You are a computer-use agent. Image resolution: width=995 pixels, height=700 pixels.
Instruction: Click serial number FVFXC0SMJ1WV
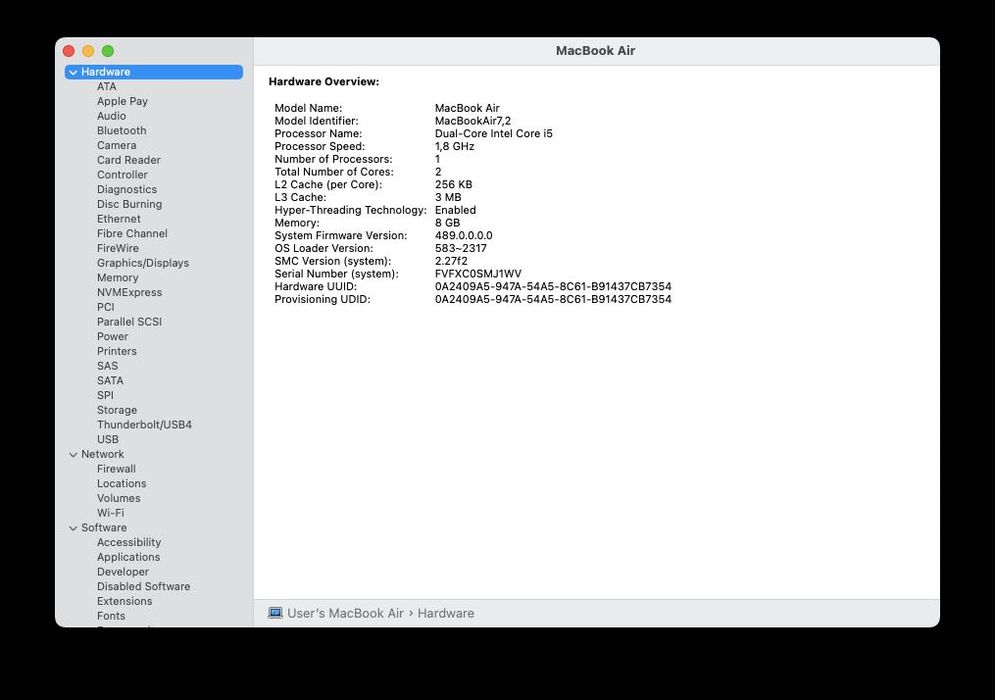(x=478, y=274)
